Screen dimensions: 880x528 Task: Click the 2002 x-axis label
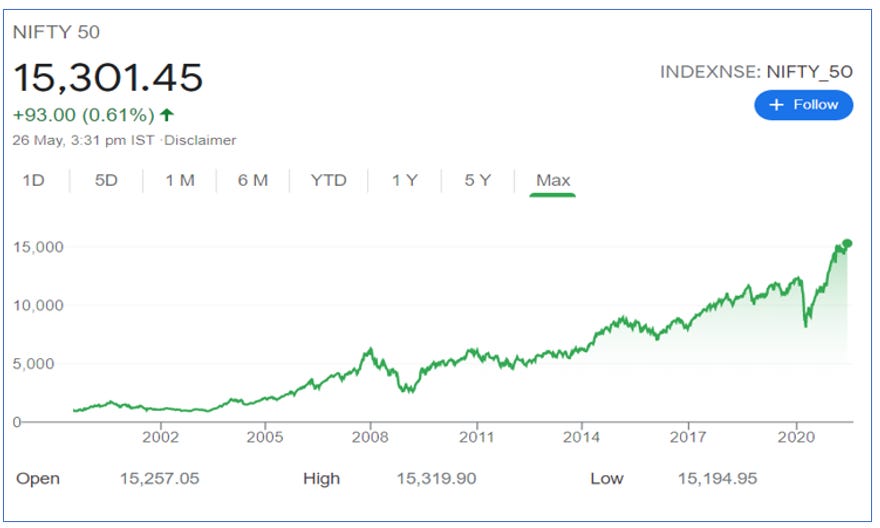pyautogui.click(x=161, y=437)
